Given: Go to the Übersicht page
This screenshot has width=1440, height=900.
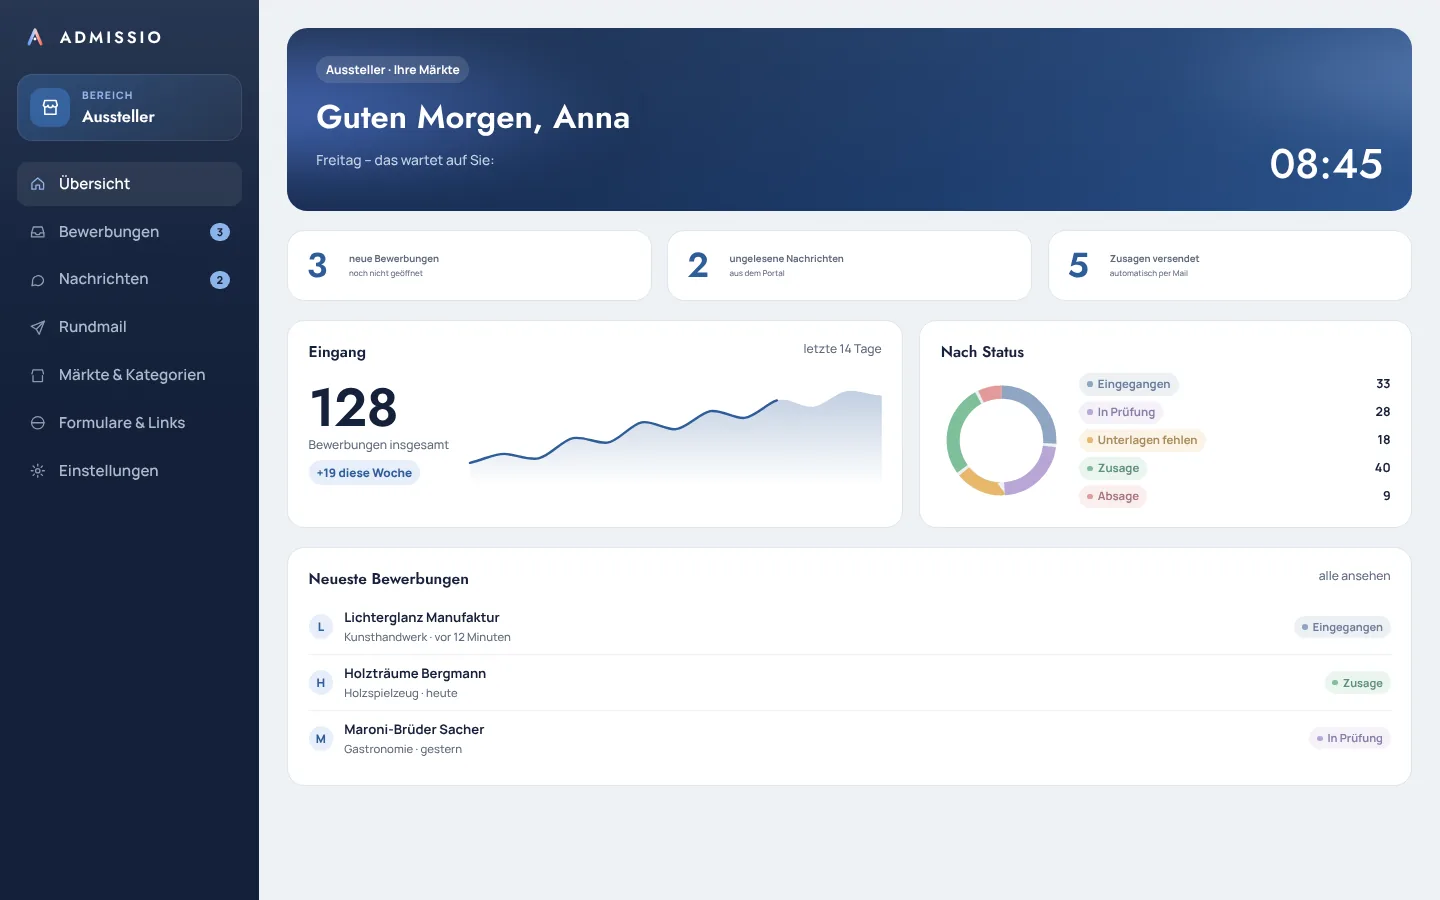Looking at the screenshot, I should [129, 184].
